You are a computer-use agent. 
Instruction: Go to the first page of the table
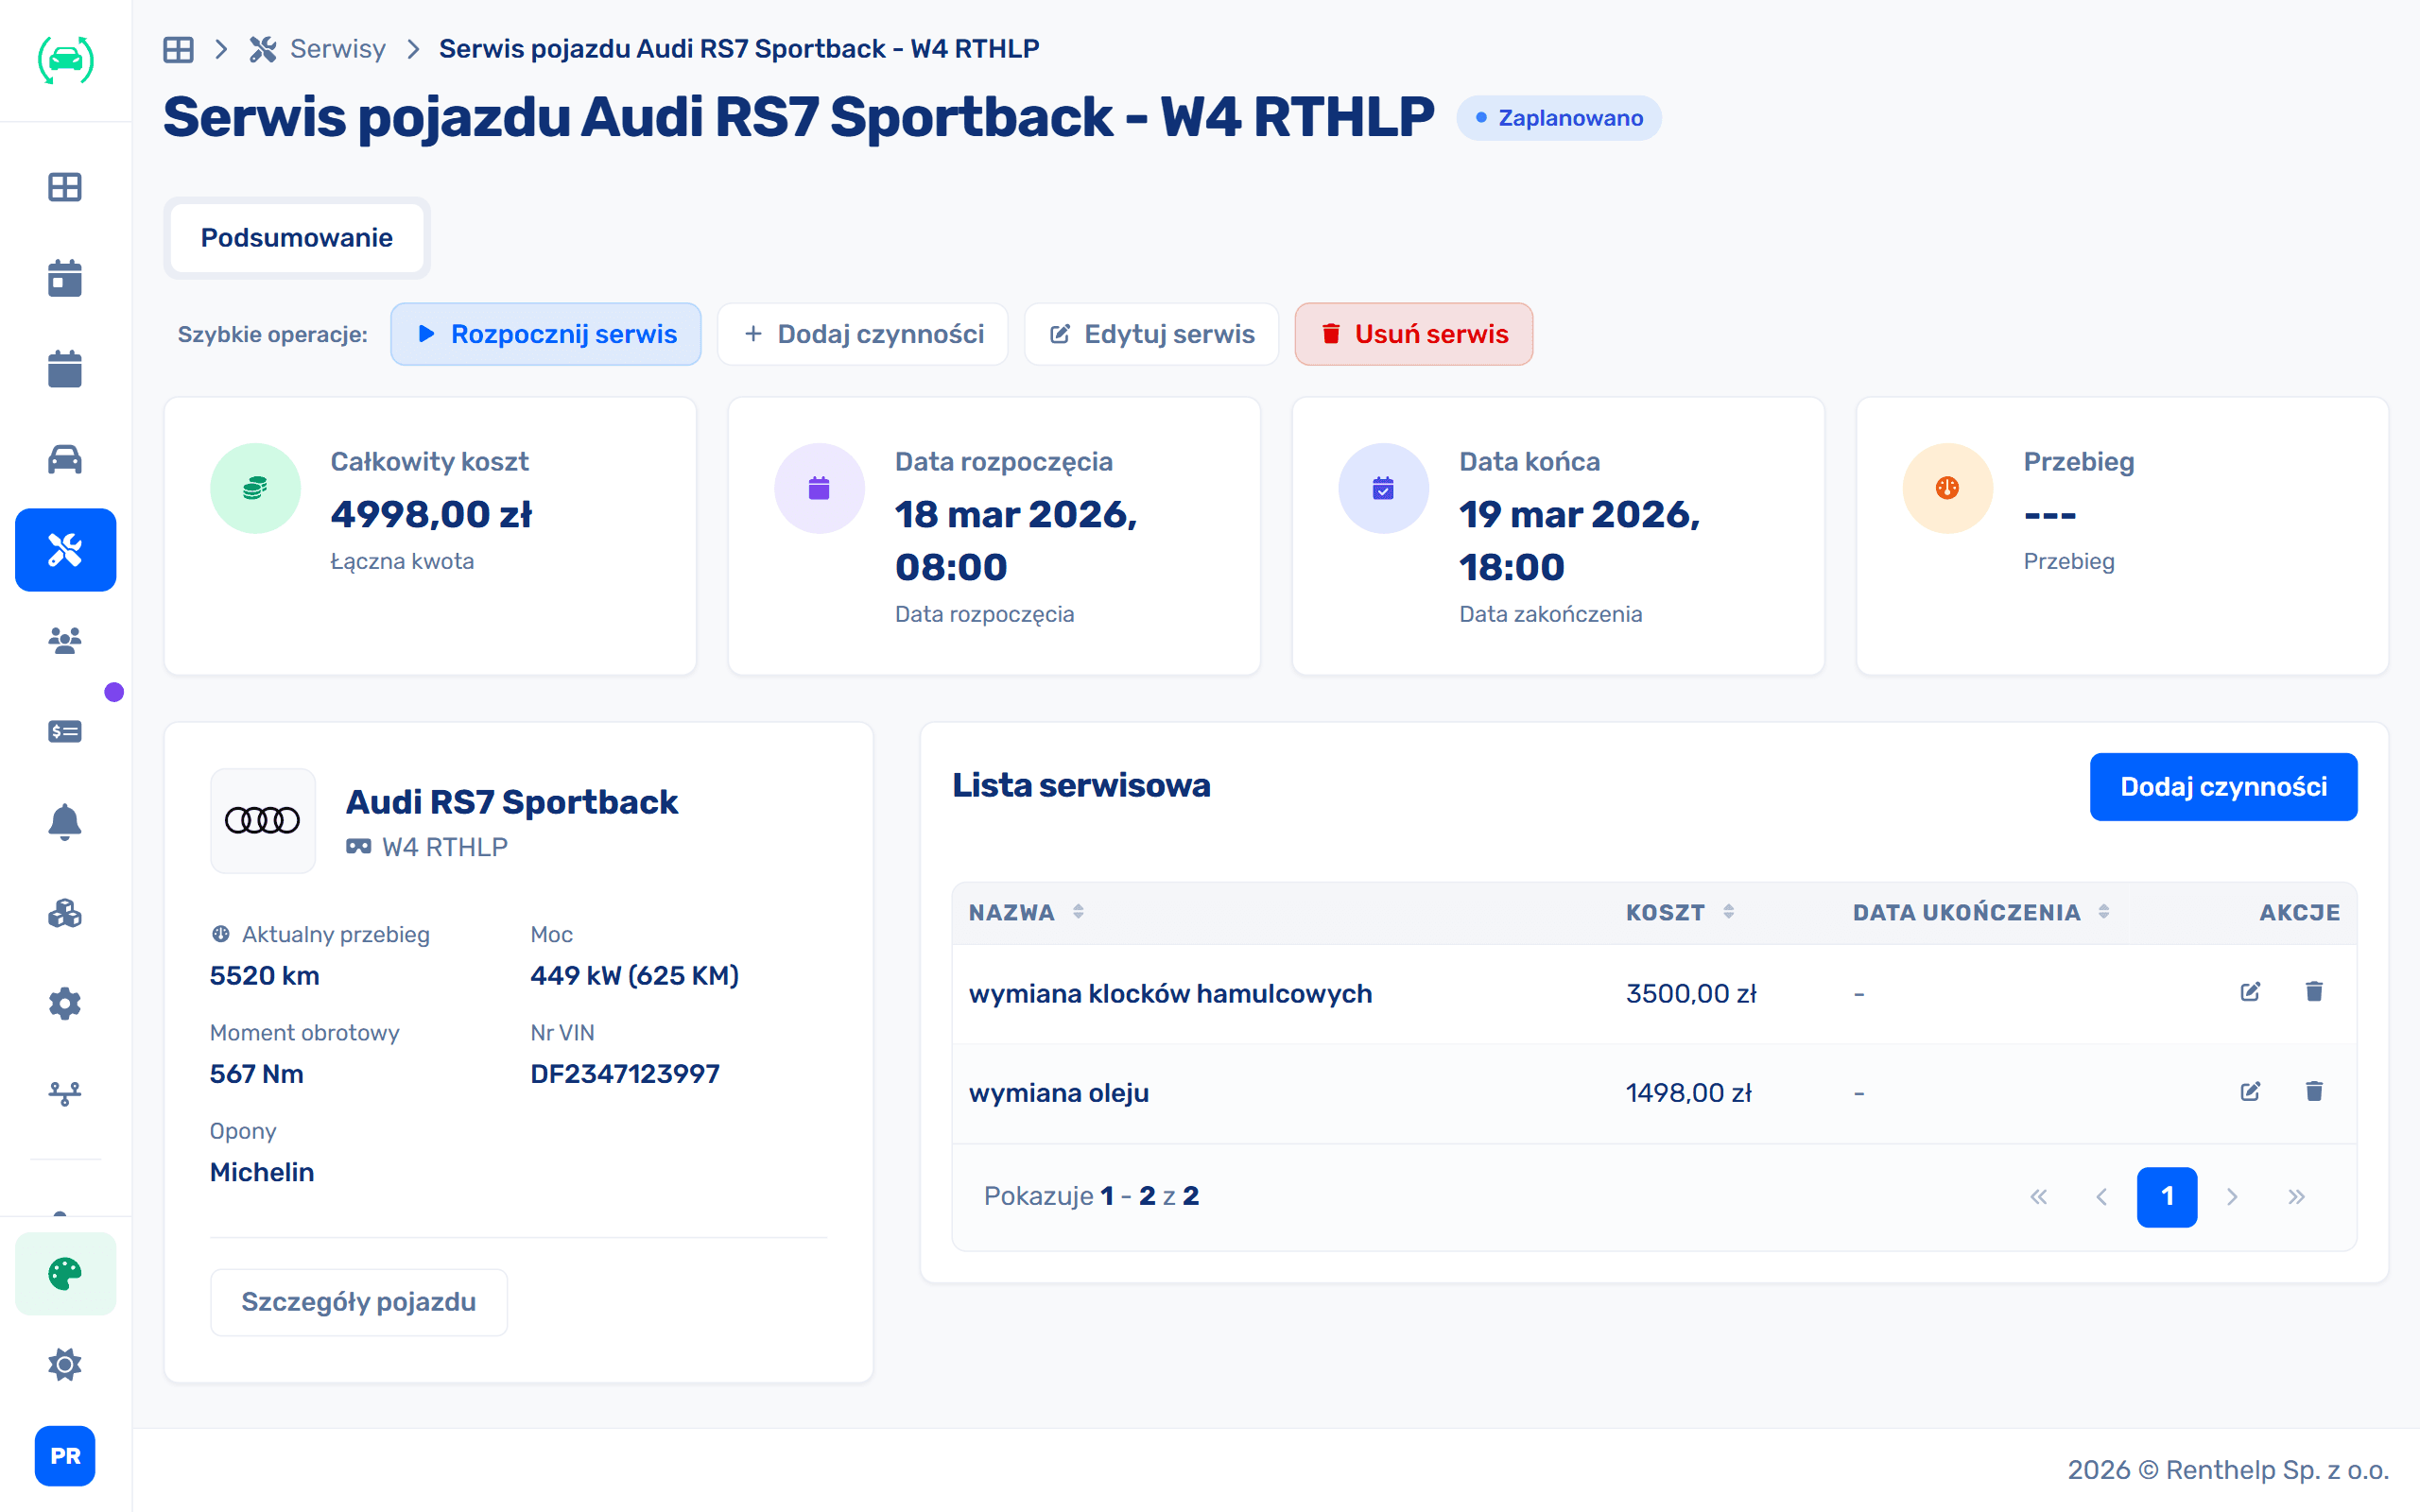[x=2038, y=1197]
